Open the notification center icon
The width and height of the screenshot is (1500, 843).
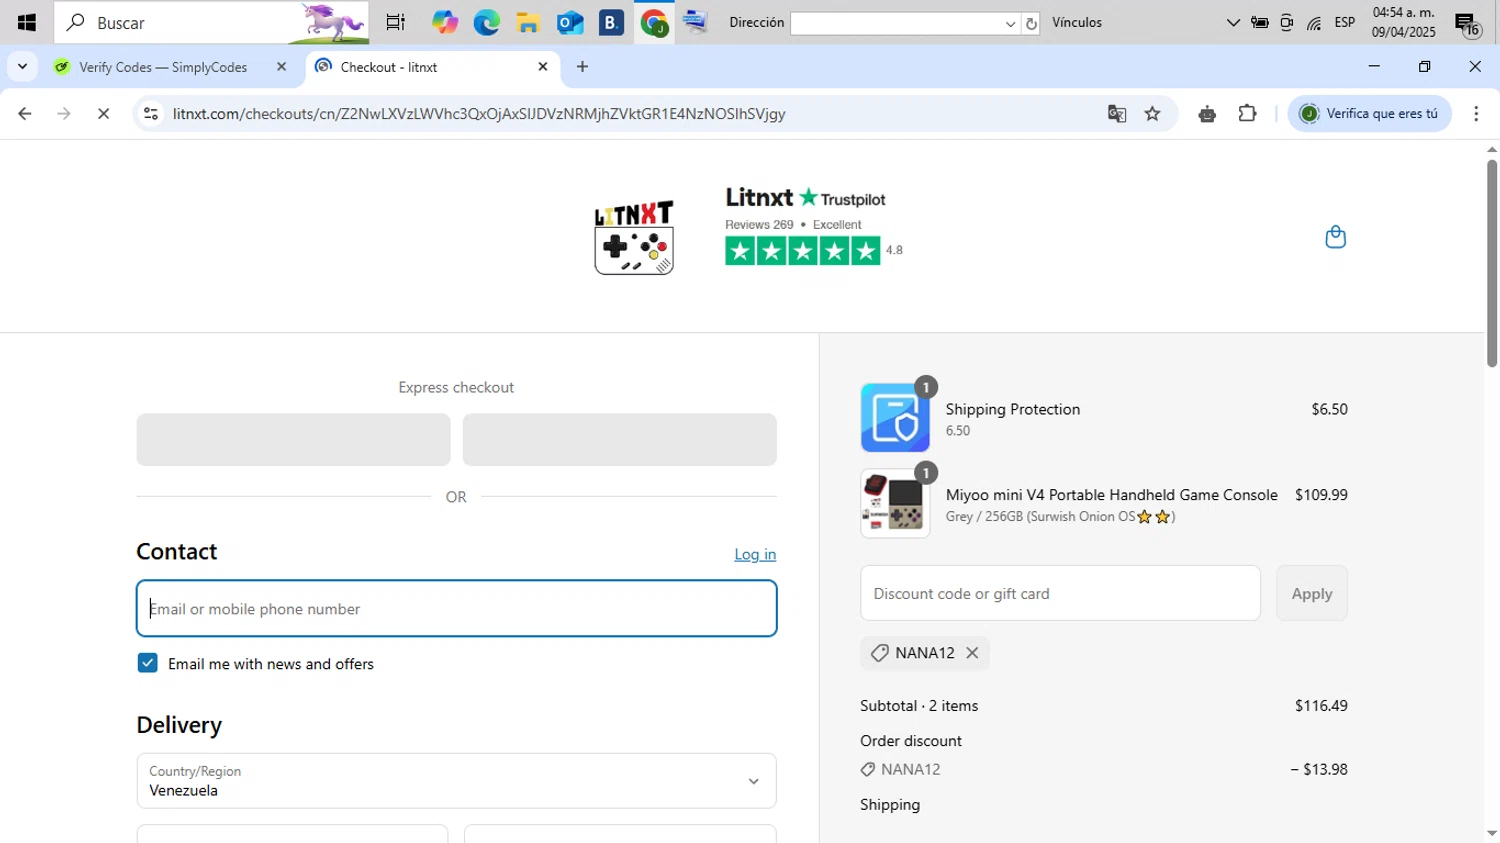[x=1467, y=24]
